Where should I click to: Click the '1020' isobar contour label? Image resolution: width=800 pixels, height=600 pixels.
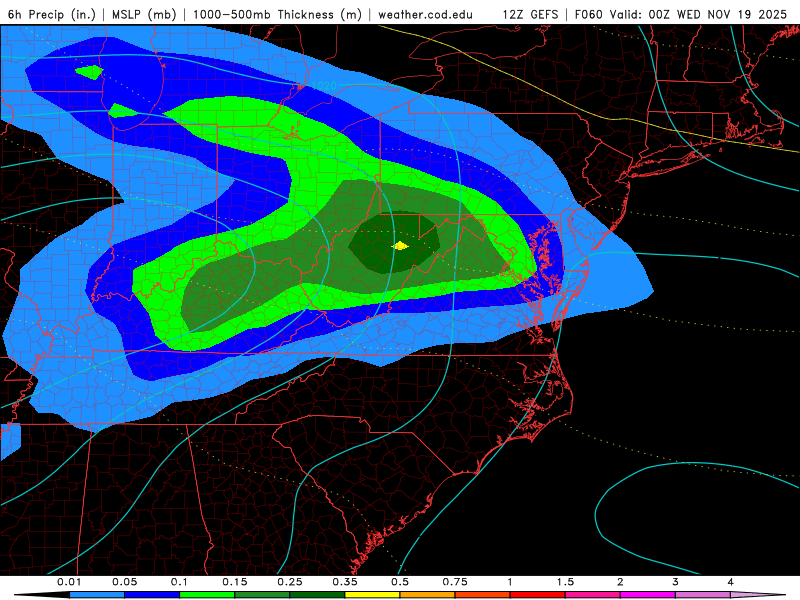323,85
